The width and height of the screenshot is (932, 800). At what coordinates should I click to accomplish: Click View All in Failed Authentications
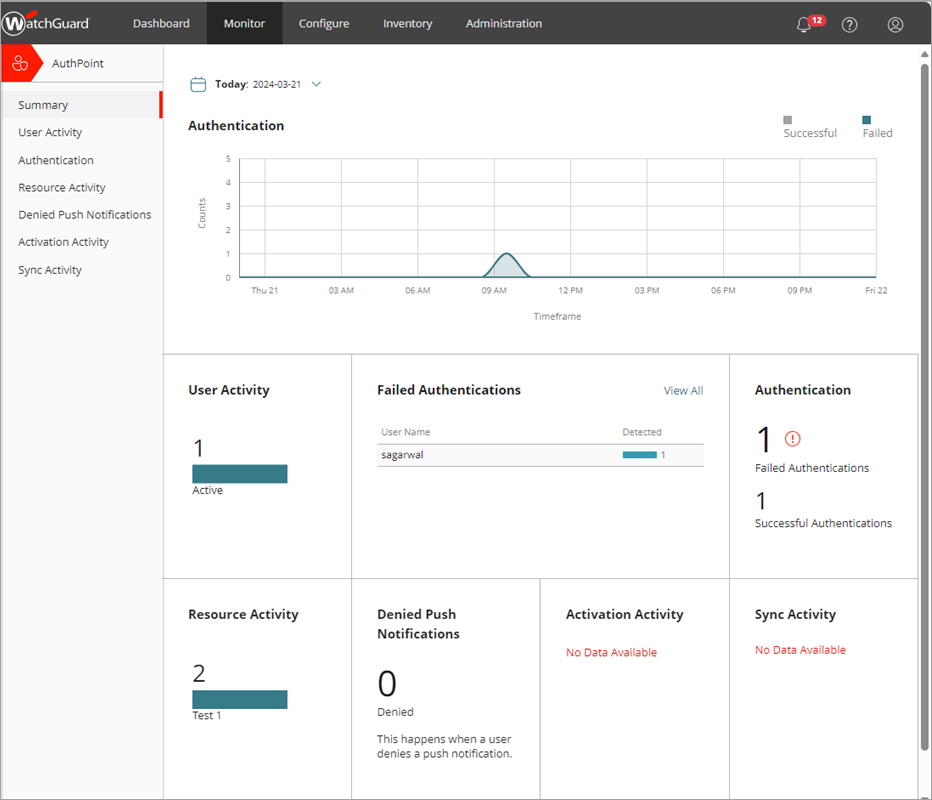click(x=683, y=390)
